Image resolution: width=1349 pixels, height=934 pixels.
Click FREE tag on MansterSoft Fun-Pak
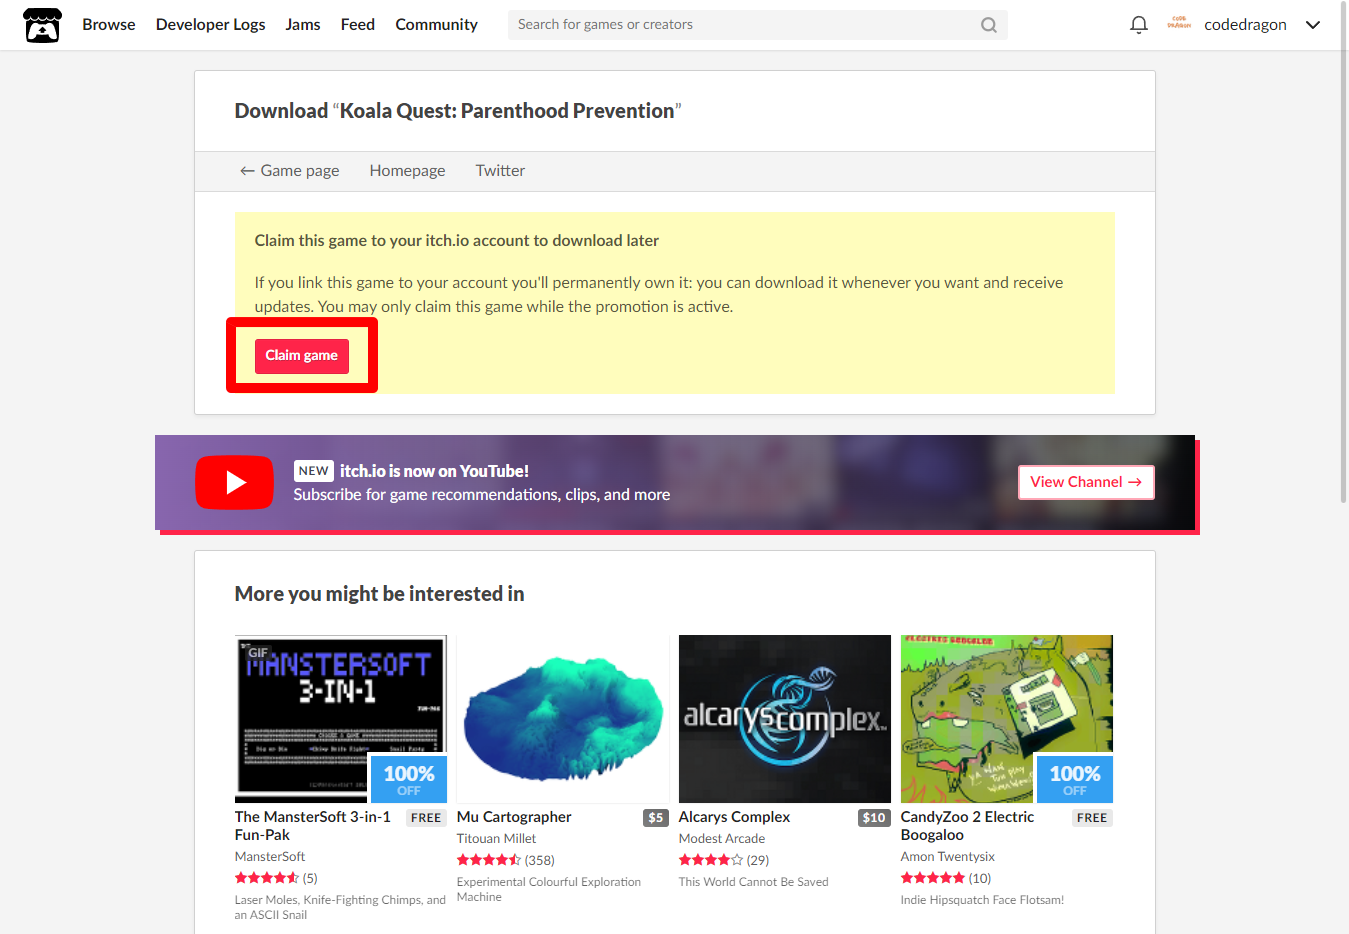point(426,818)
